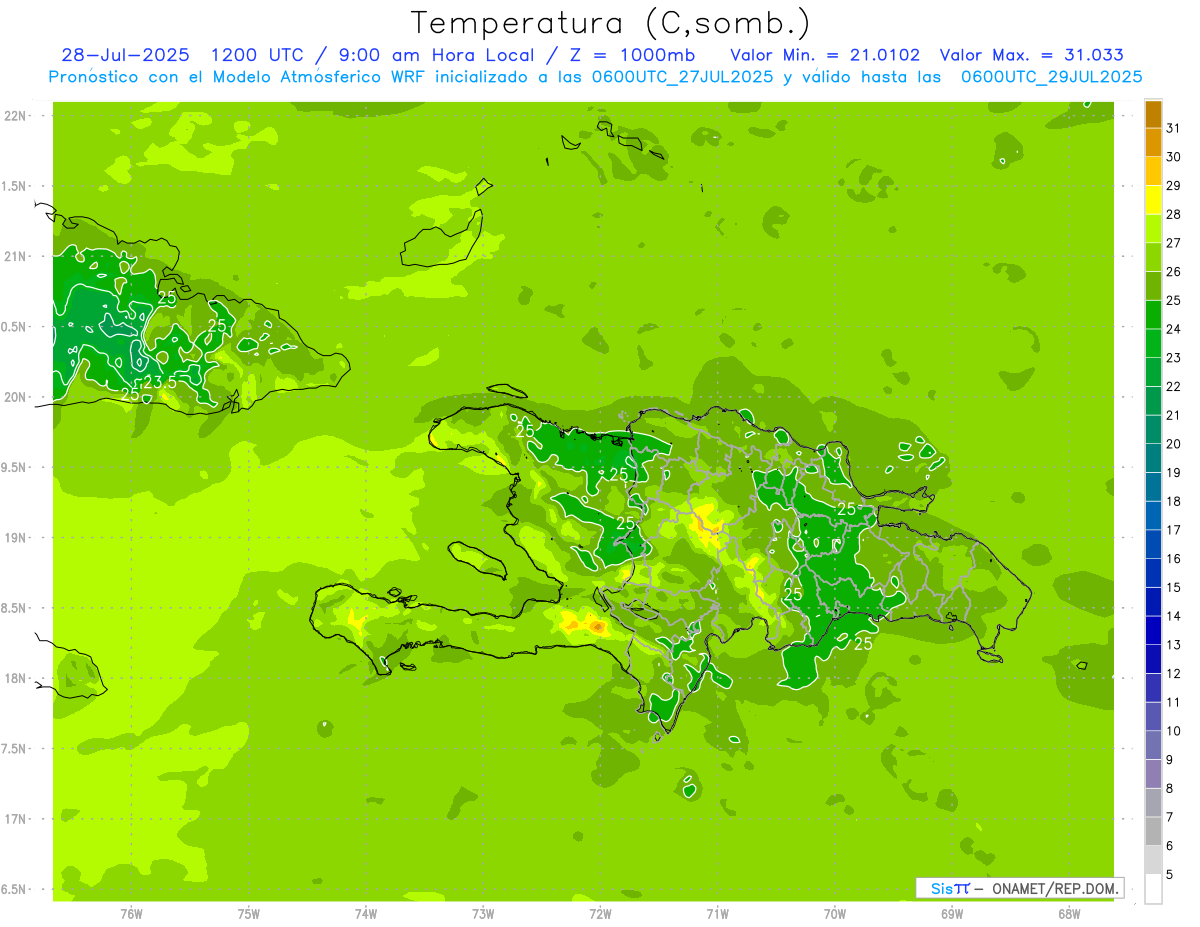Click colorbar value label '10'
The height and width of the screenshot is (927, 1200).
[1174, 731]
